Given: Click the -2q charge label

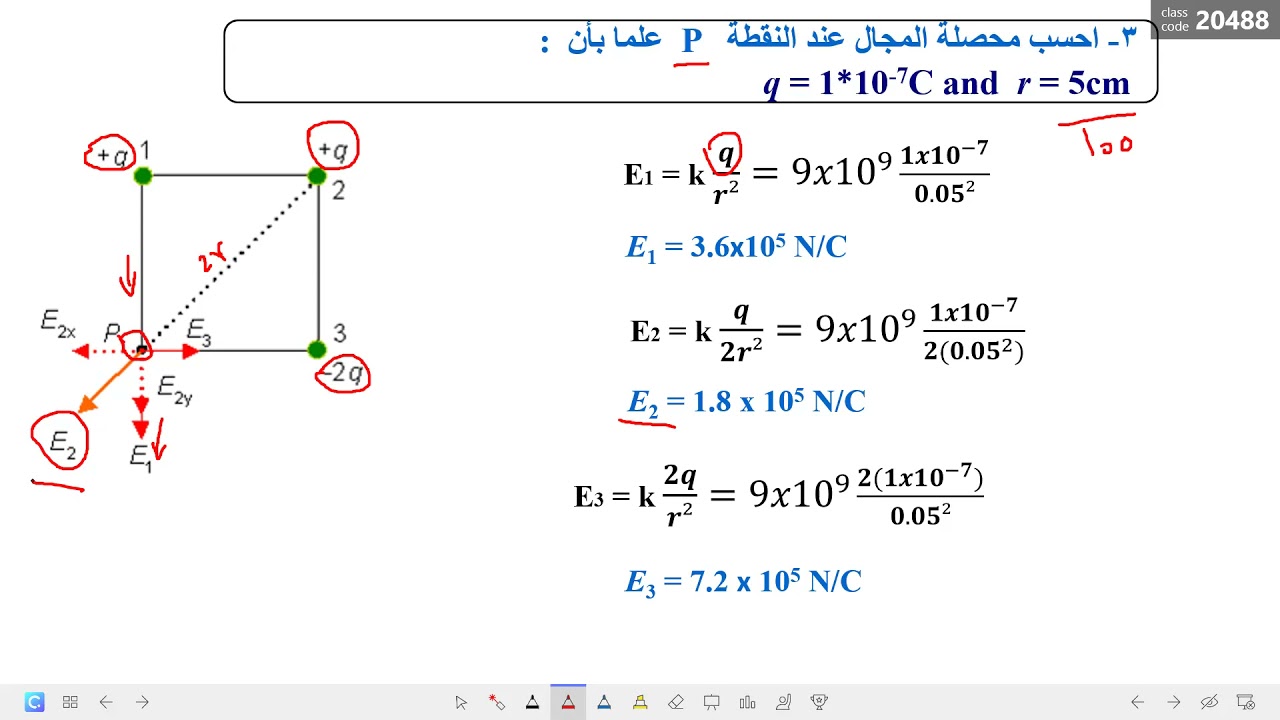Looking at the screenshot, I should coord(343,376).
